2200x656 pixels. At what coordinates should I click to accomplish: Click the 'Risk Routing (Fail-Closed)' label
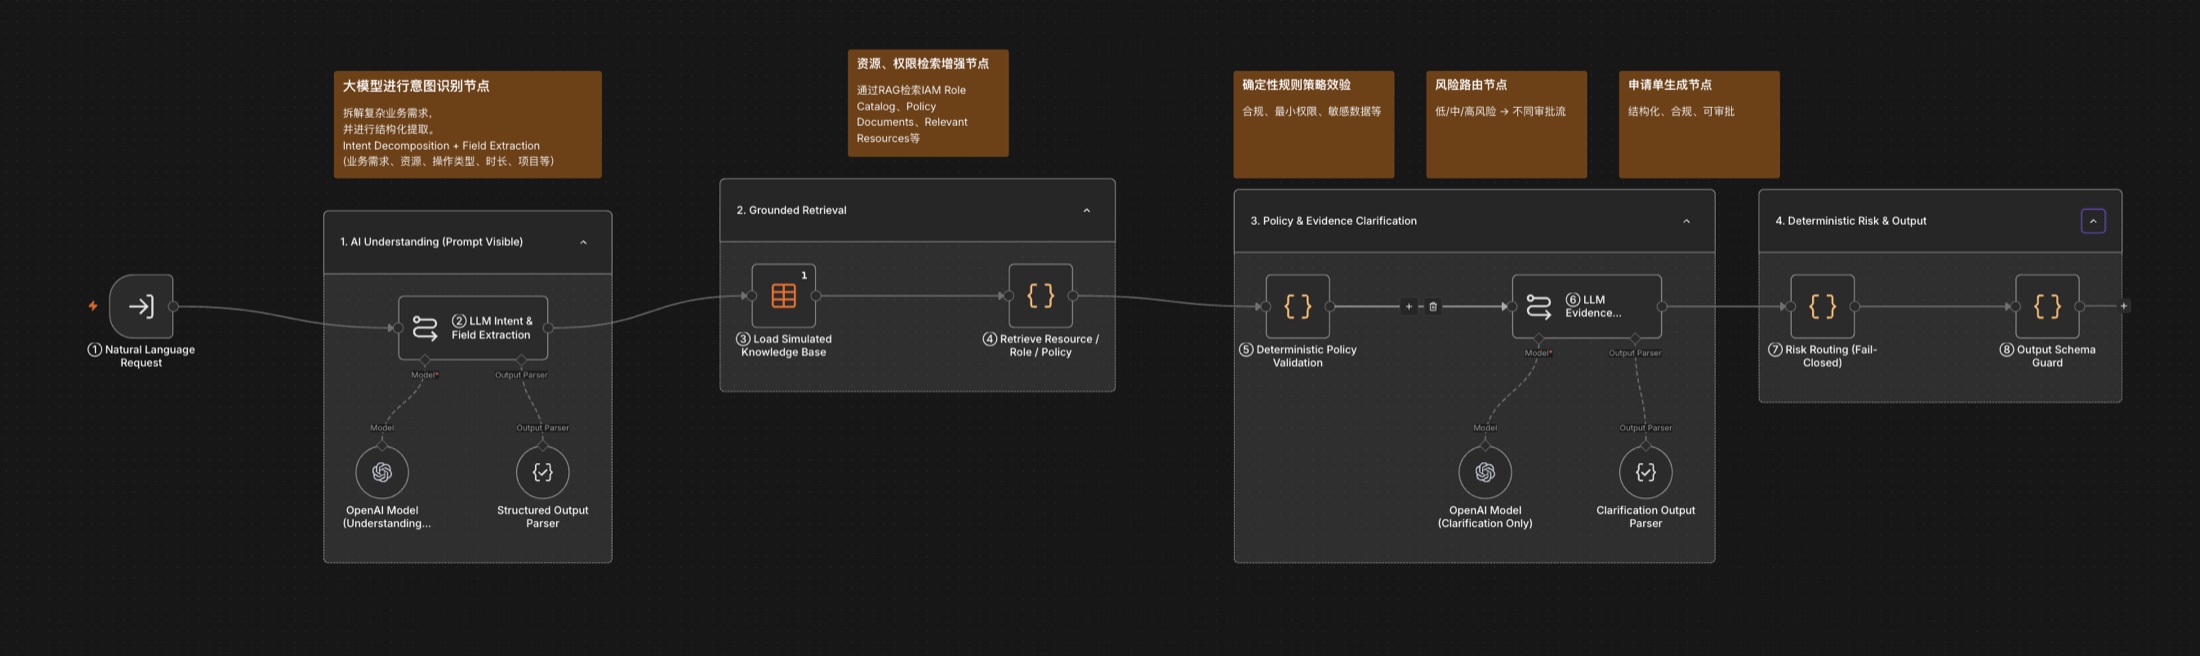tap(1823, 356)
